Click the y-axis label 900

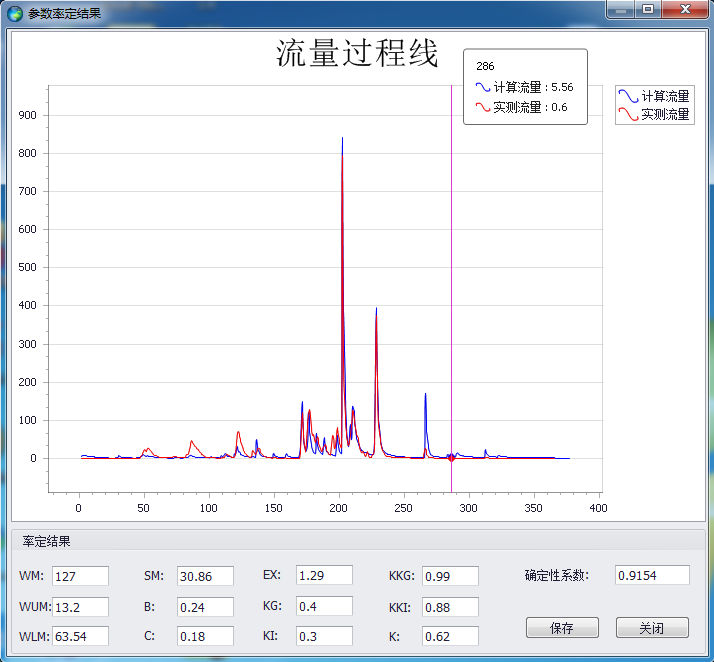[27, 115]
